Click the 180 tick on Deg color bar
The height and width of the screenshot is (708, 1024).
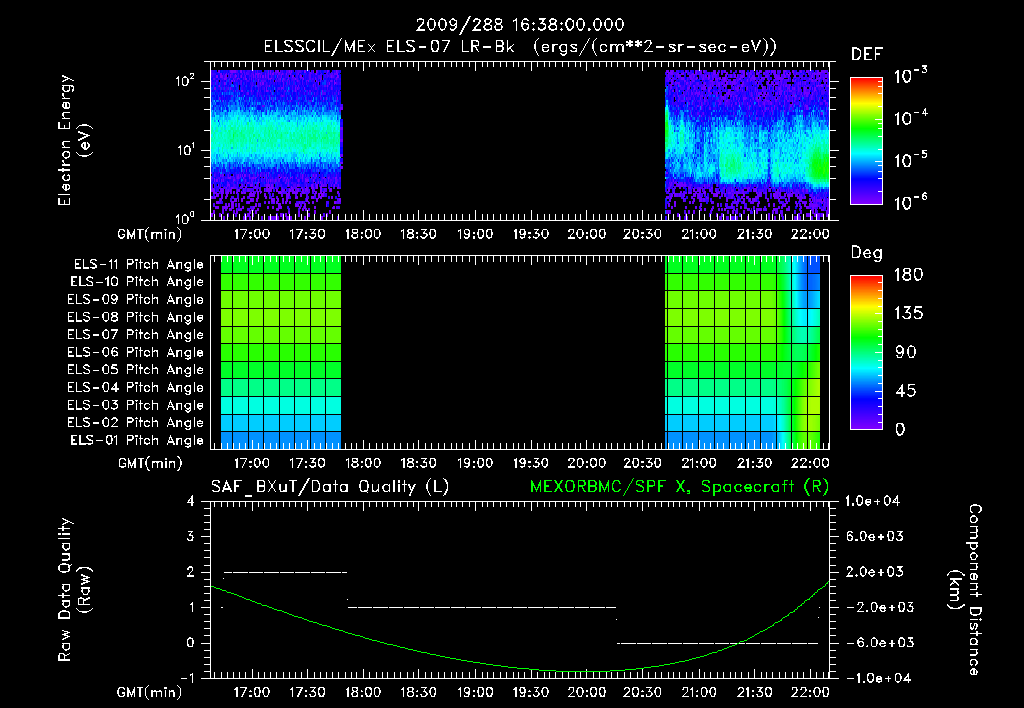pyautogui.click(x=908, y=274)
